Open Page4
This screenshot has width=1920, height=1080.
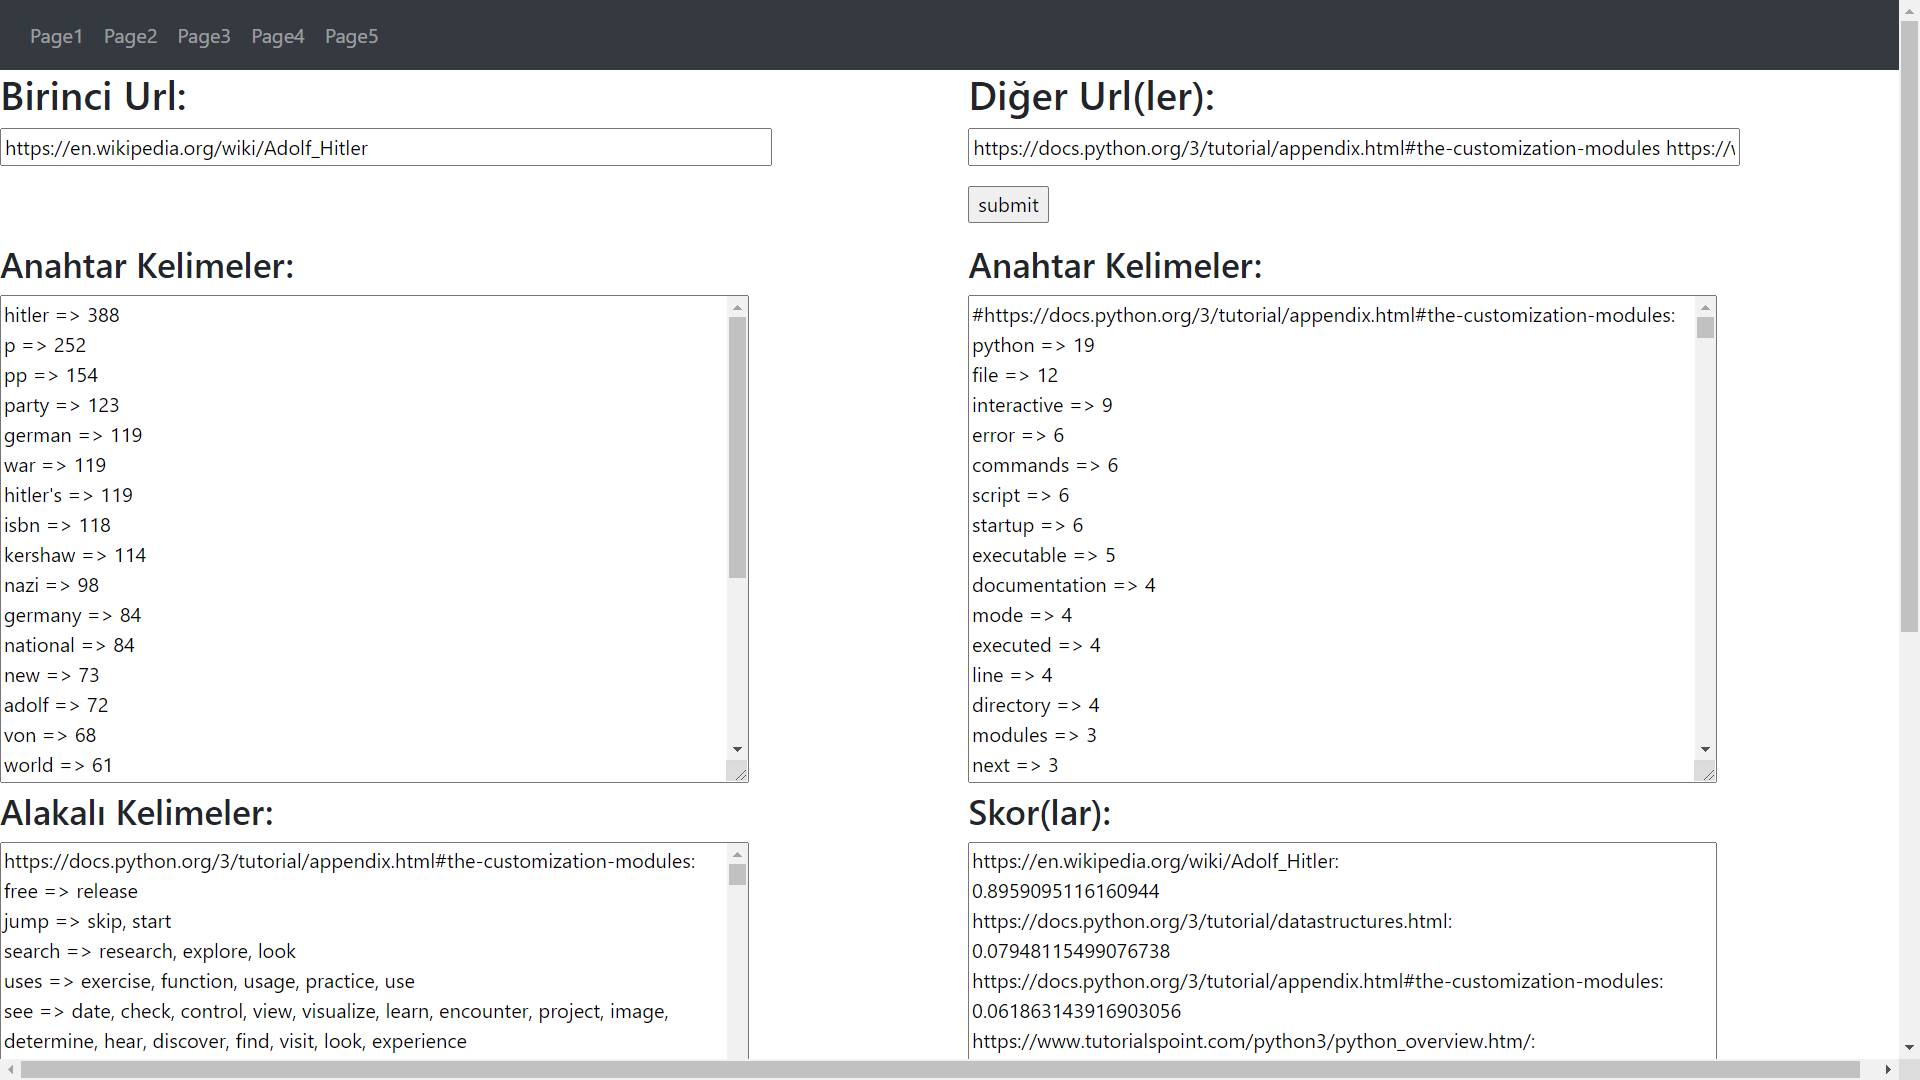[277, 36]
